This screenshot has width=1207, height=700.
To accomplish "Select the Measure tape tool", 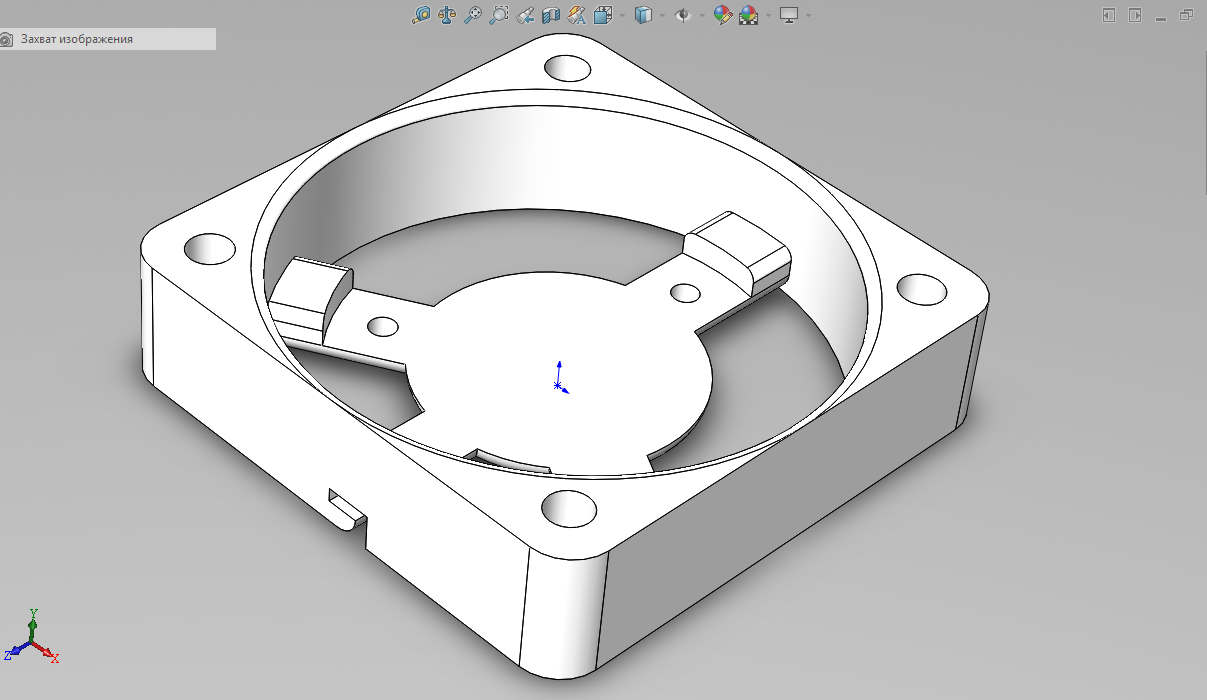I will (421, 15).
